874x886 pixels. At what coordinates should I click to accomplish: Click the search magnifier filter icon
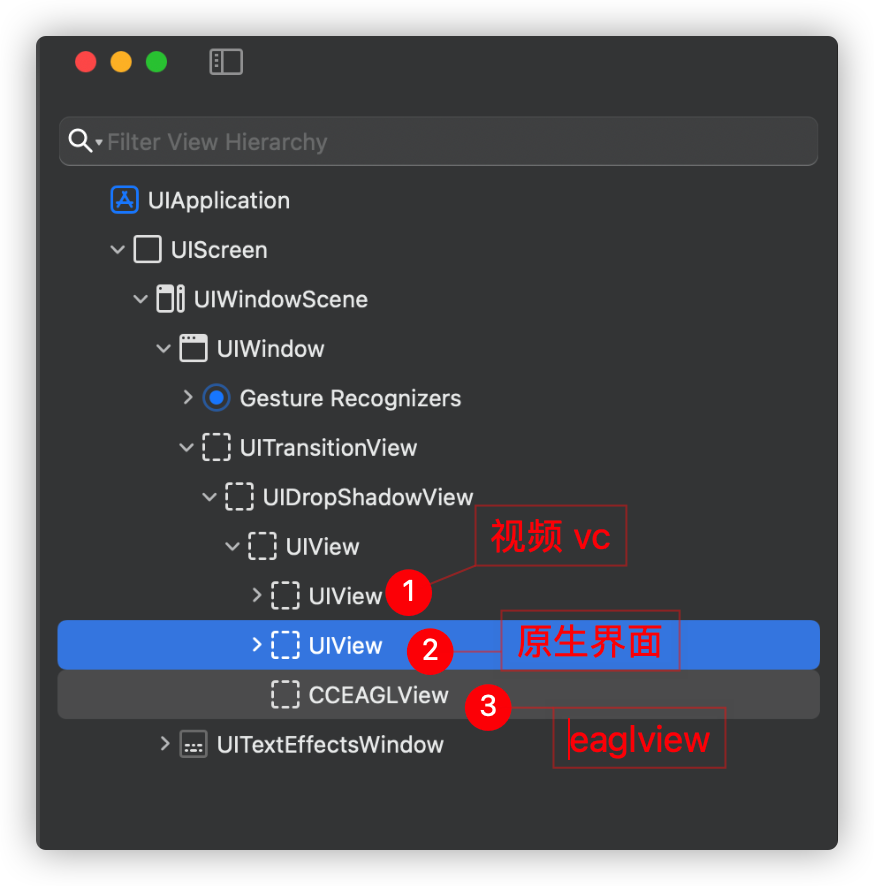[x=80, y=141]
